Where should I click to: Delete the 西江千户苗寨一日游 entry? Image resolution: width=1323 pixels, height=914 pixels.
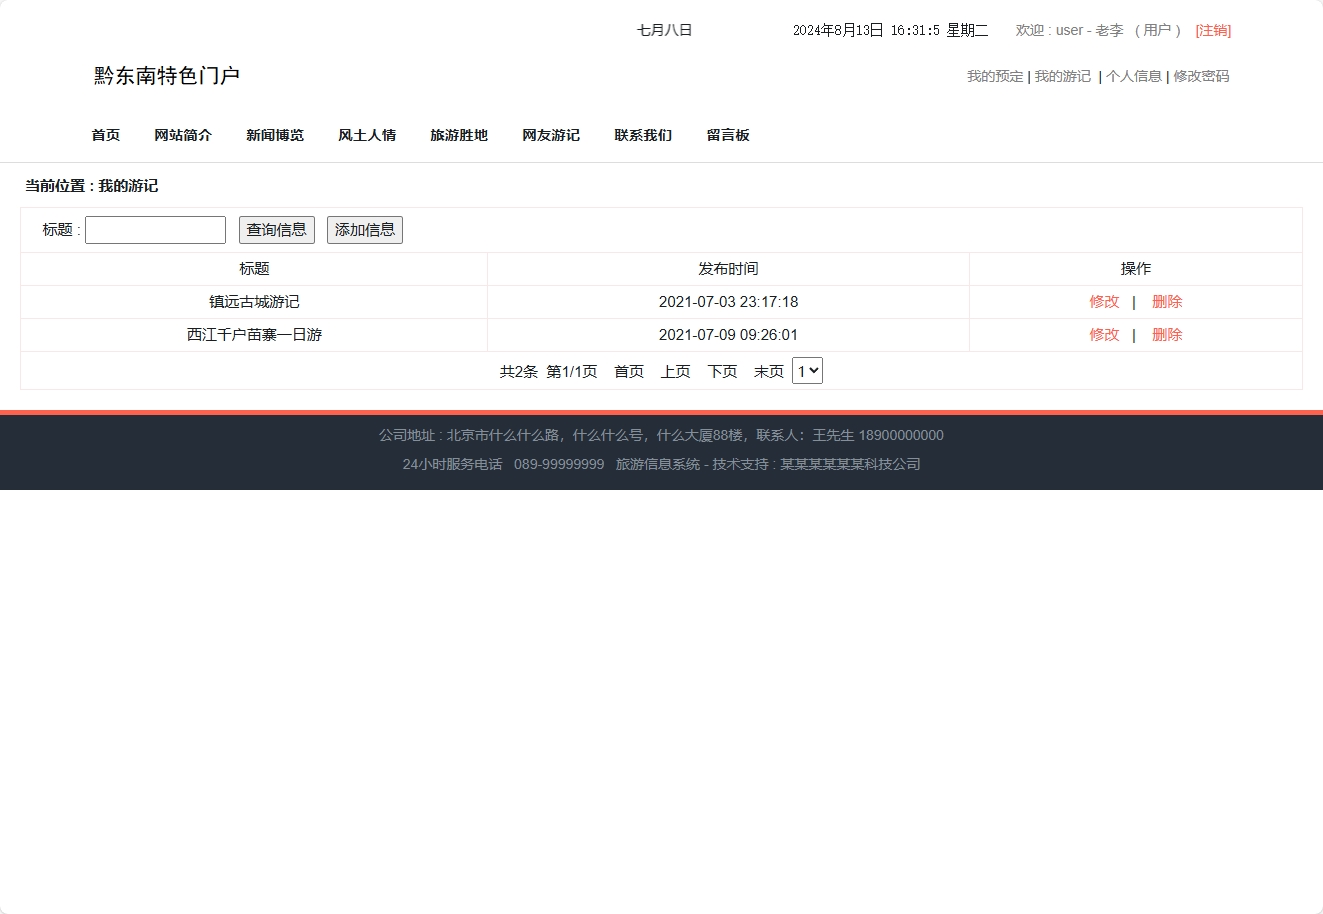[1167, 335]
